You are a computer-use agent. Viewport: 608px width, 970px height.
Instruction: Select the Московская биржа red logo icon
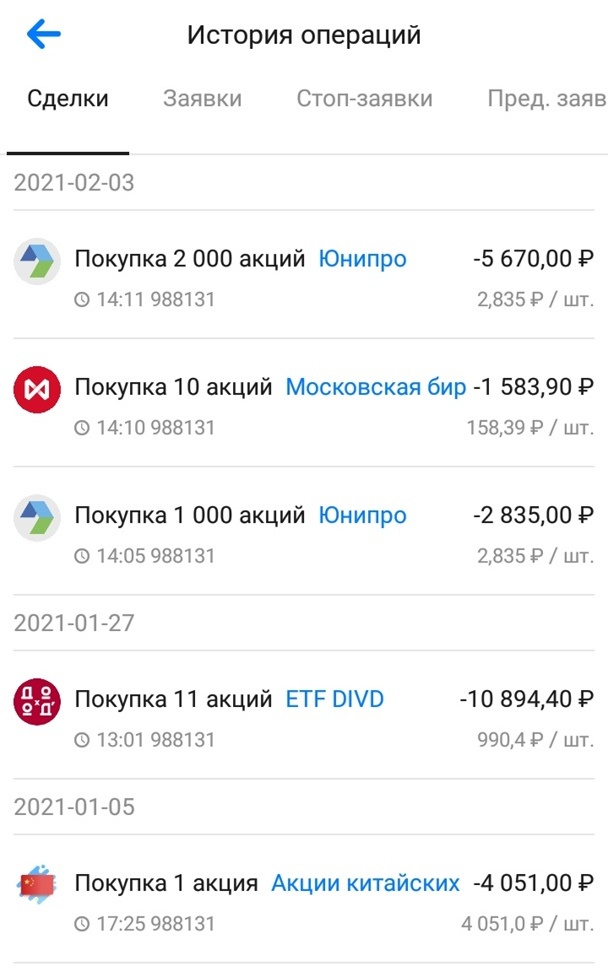37,386
